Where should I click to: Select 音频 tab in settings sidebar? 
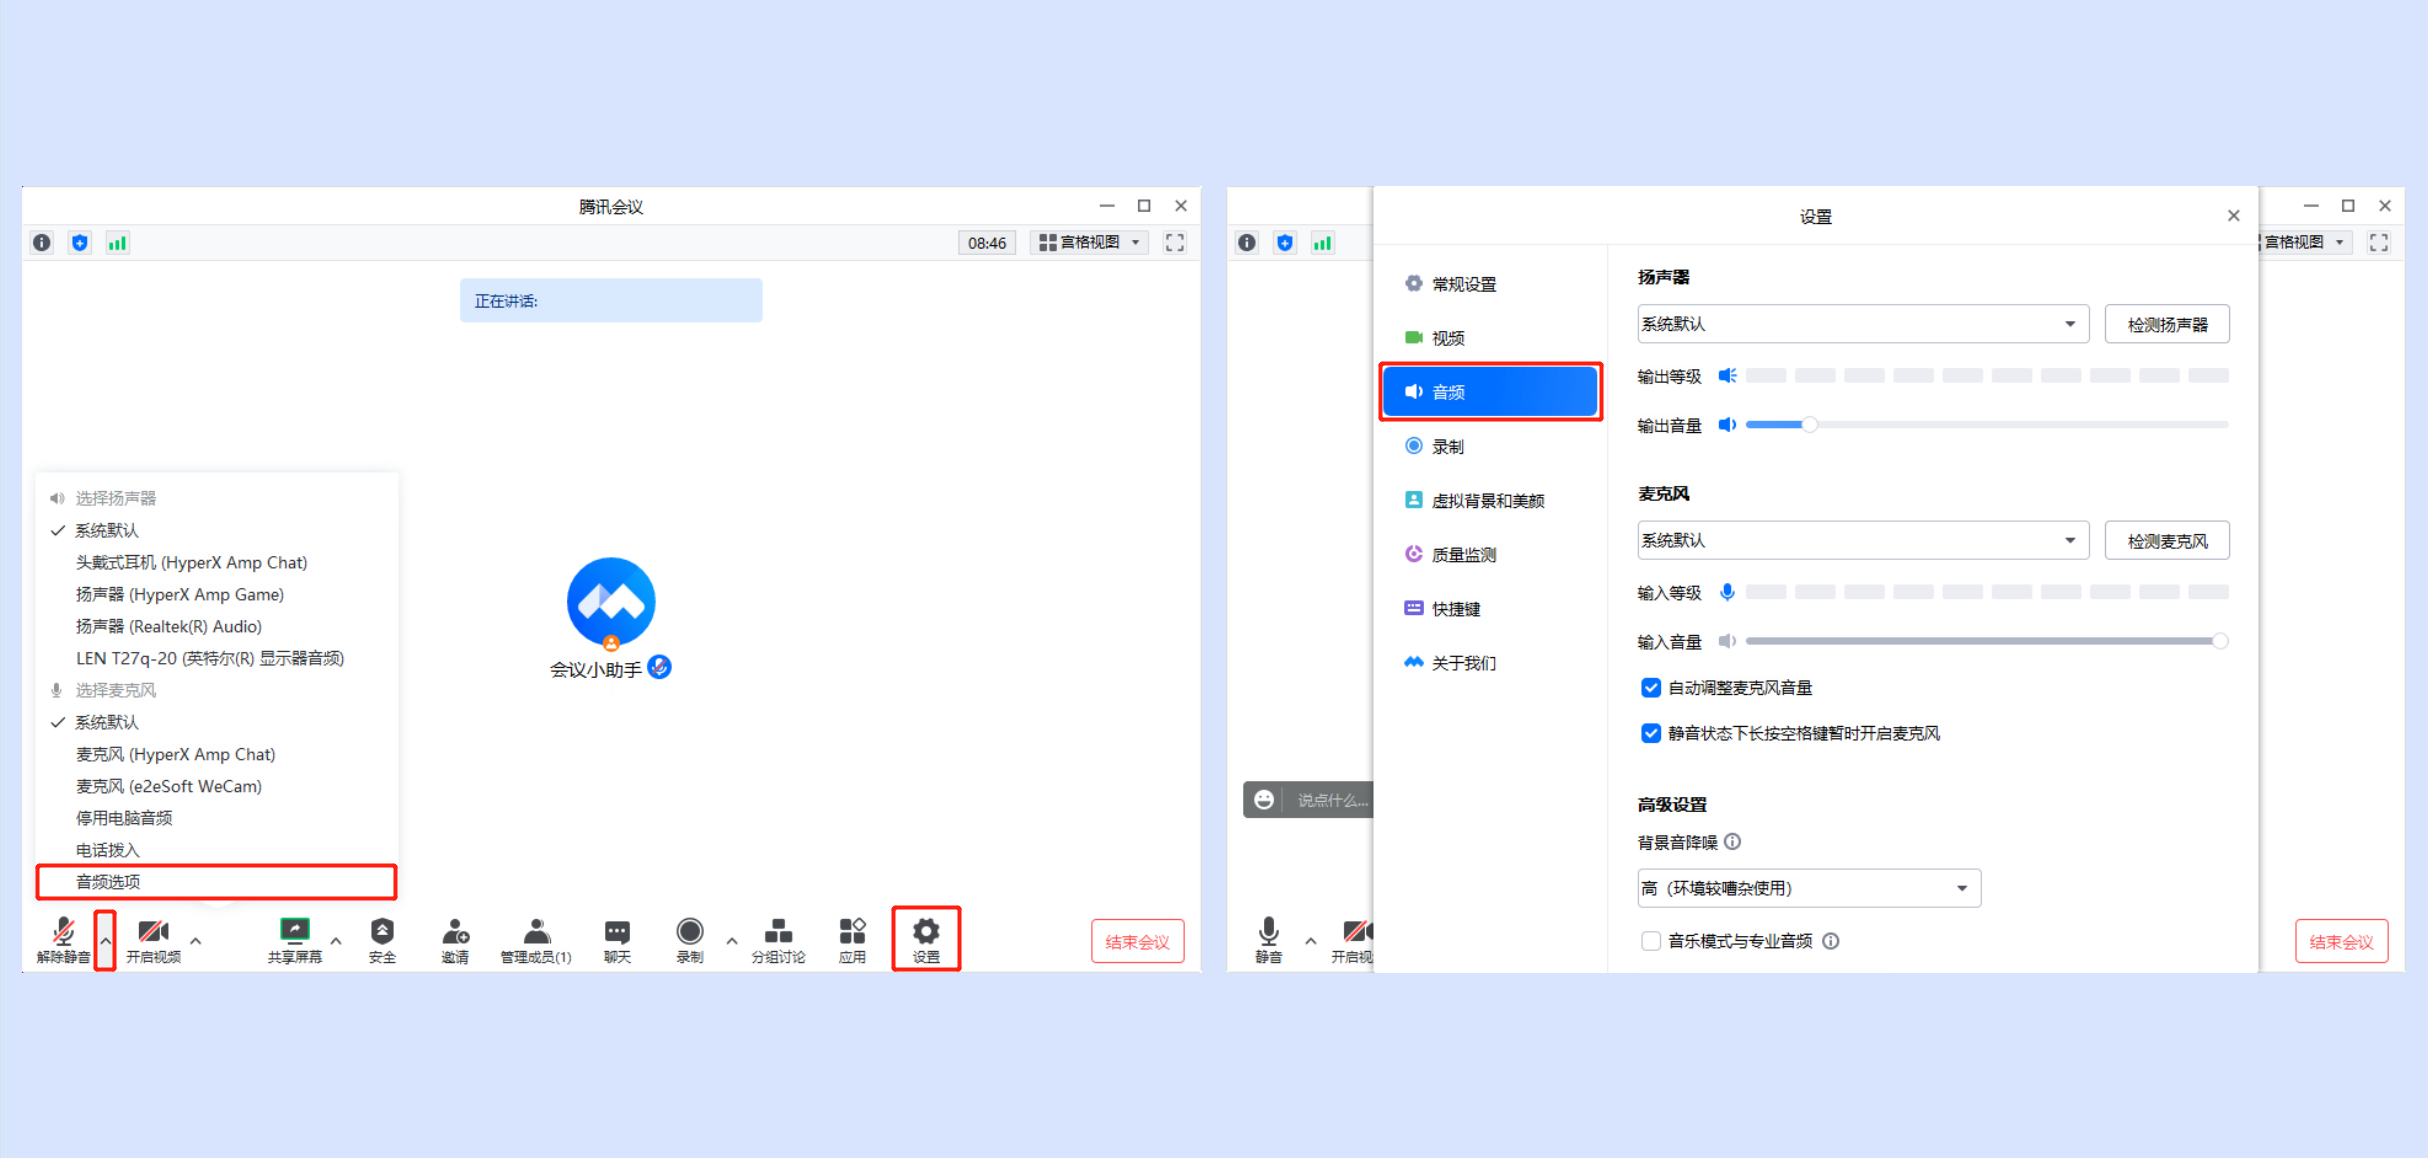click(1490, 392)
